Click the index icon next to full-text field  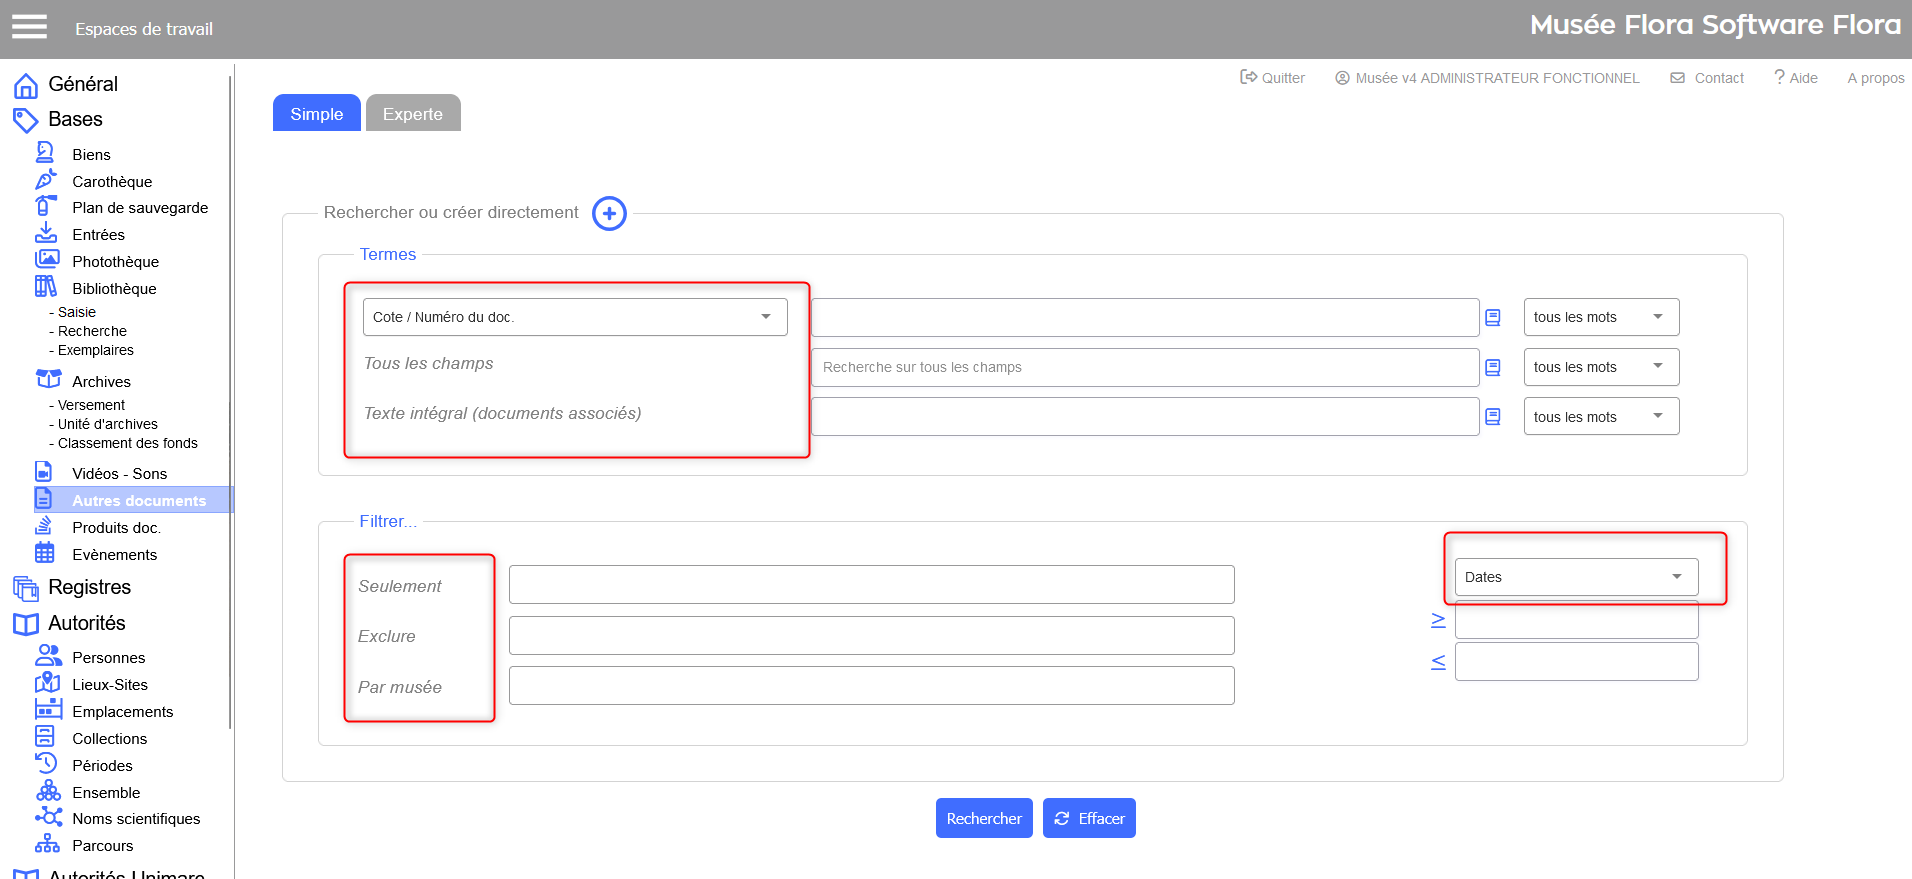click(1492, 417)
